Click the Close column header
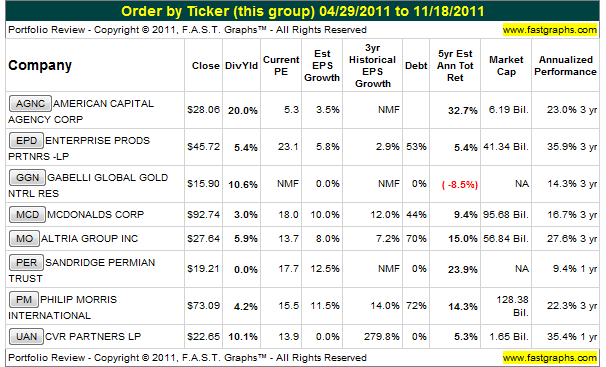Image resolution: width=606 pixels, height=367 pixels. coord(206,66)
